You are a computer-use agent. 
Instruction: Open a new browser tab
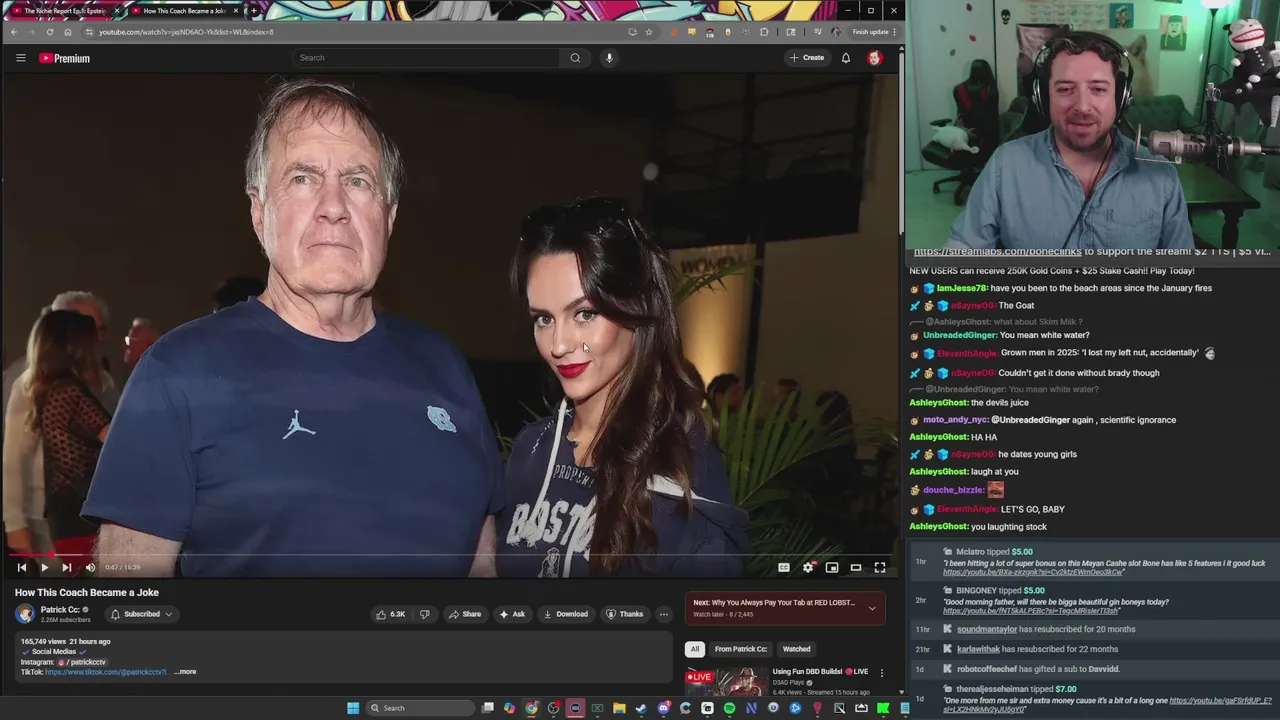click(254, 11)
